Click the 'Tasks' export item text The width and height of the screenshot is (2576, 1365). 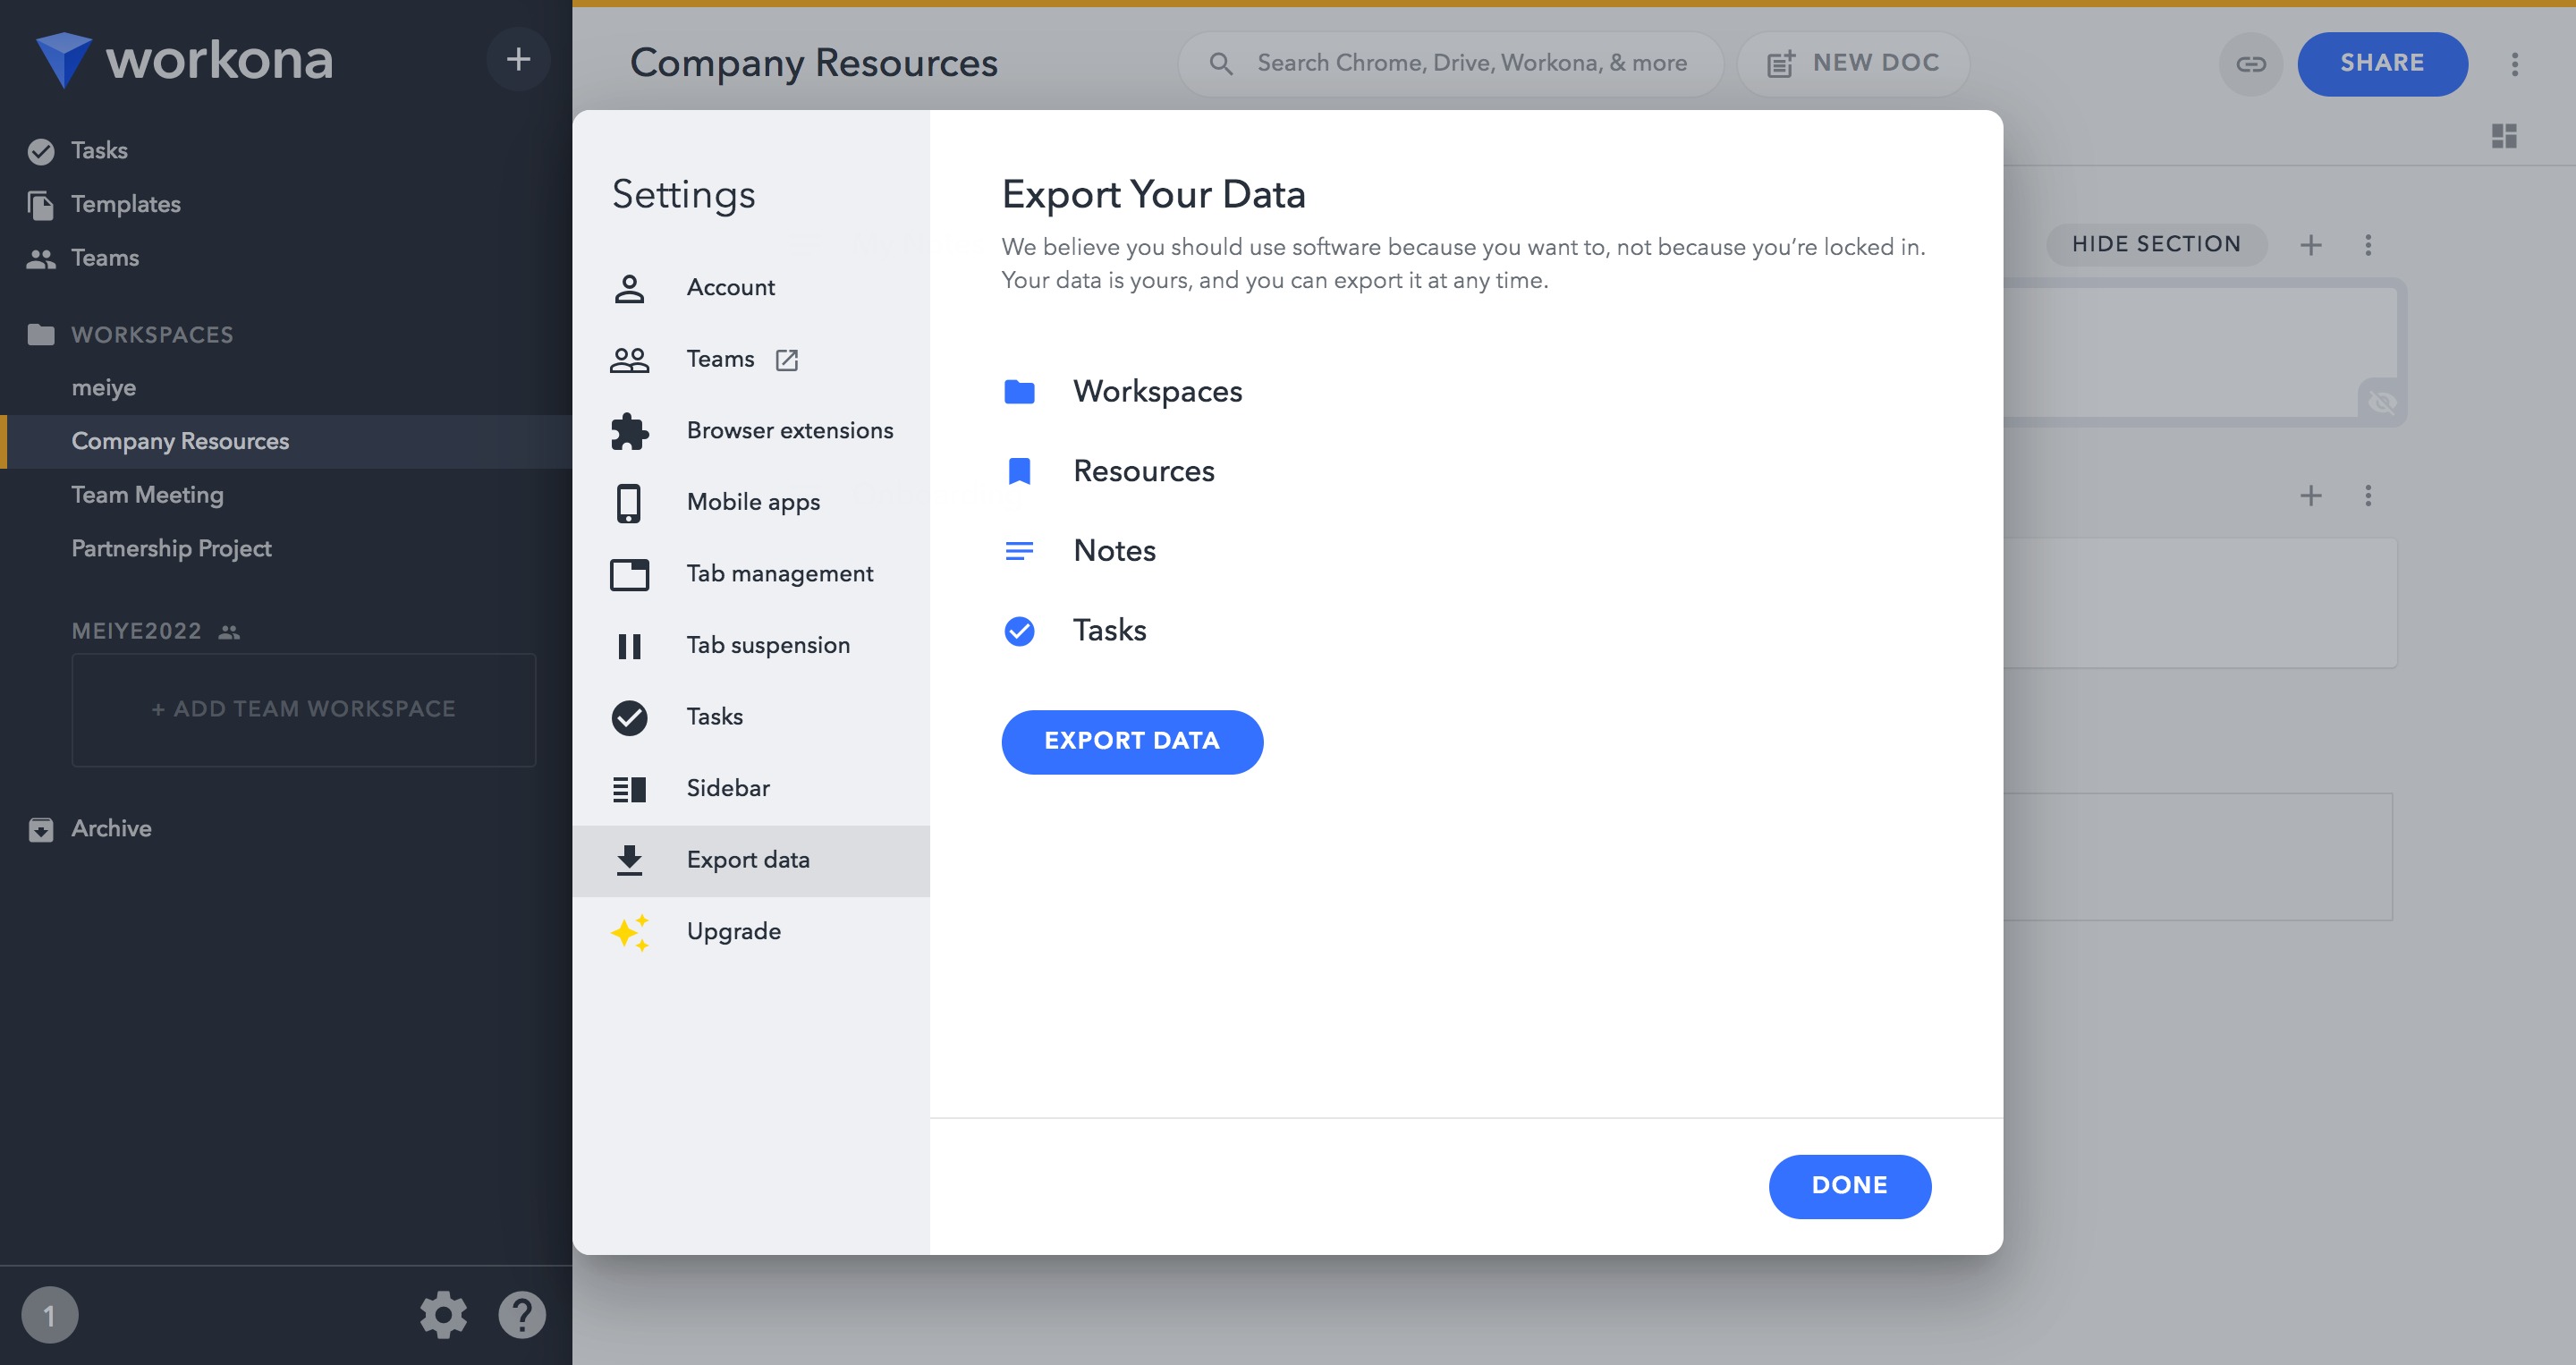[1109, 630]
